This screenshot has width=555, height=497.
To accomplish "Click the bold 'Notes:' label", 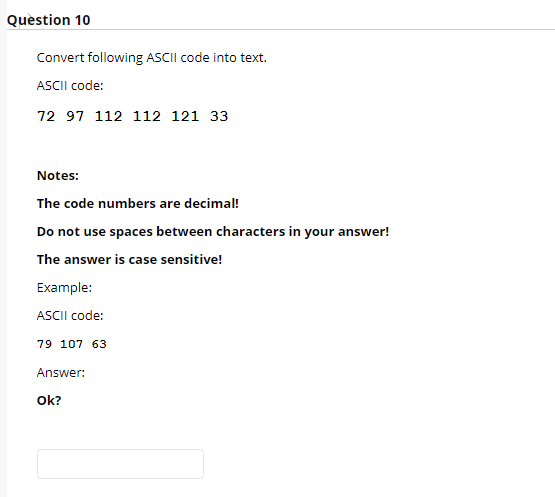I will point(58,176).
